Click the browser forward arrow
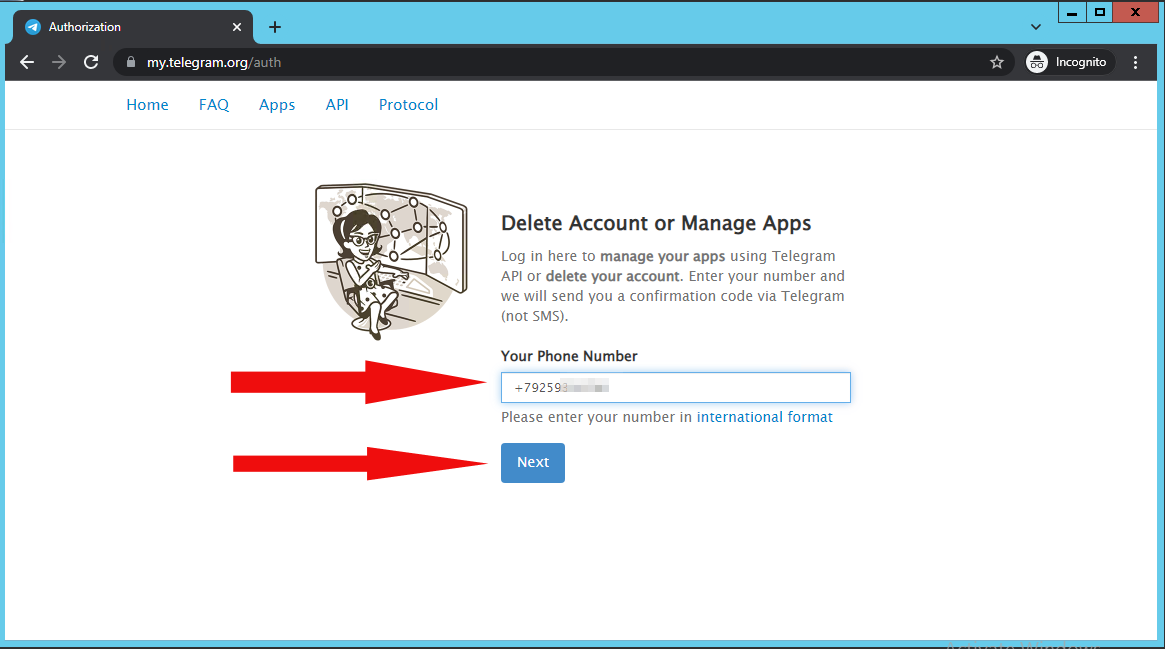 tap(59, 62)
